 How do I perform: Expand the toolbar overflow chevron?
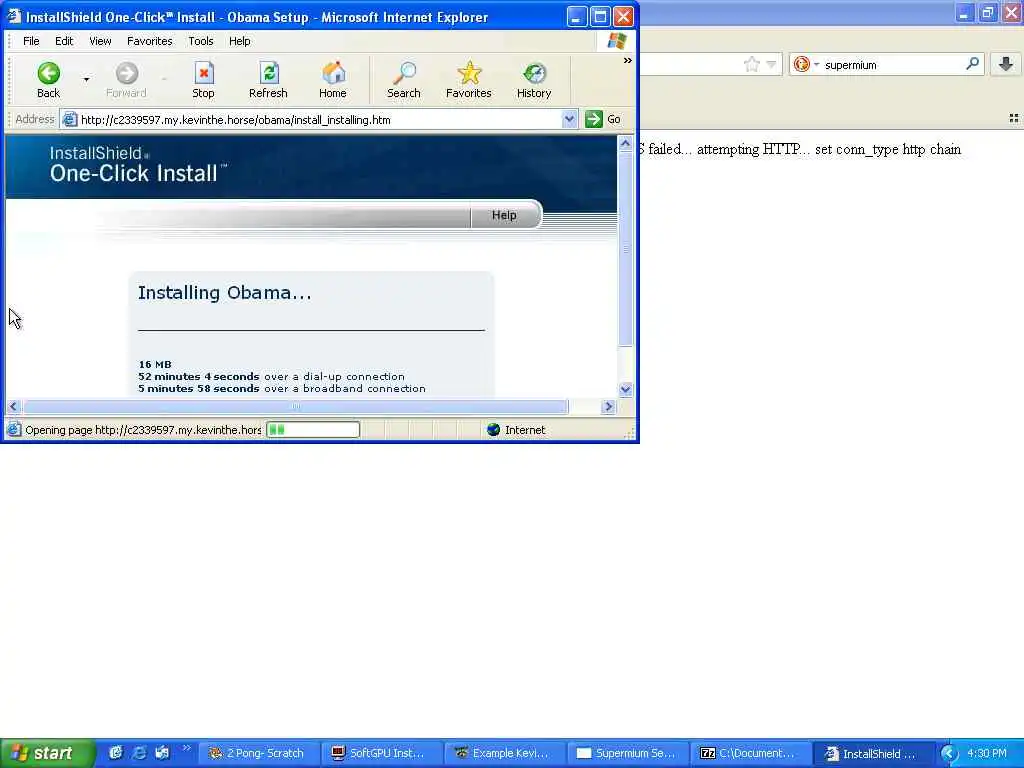point(628,61)
